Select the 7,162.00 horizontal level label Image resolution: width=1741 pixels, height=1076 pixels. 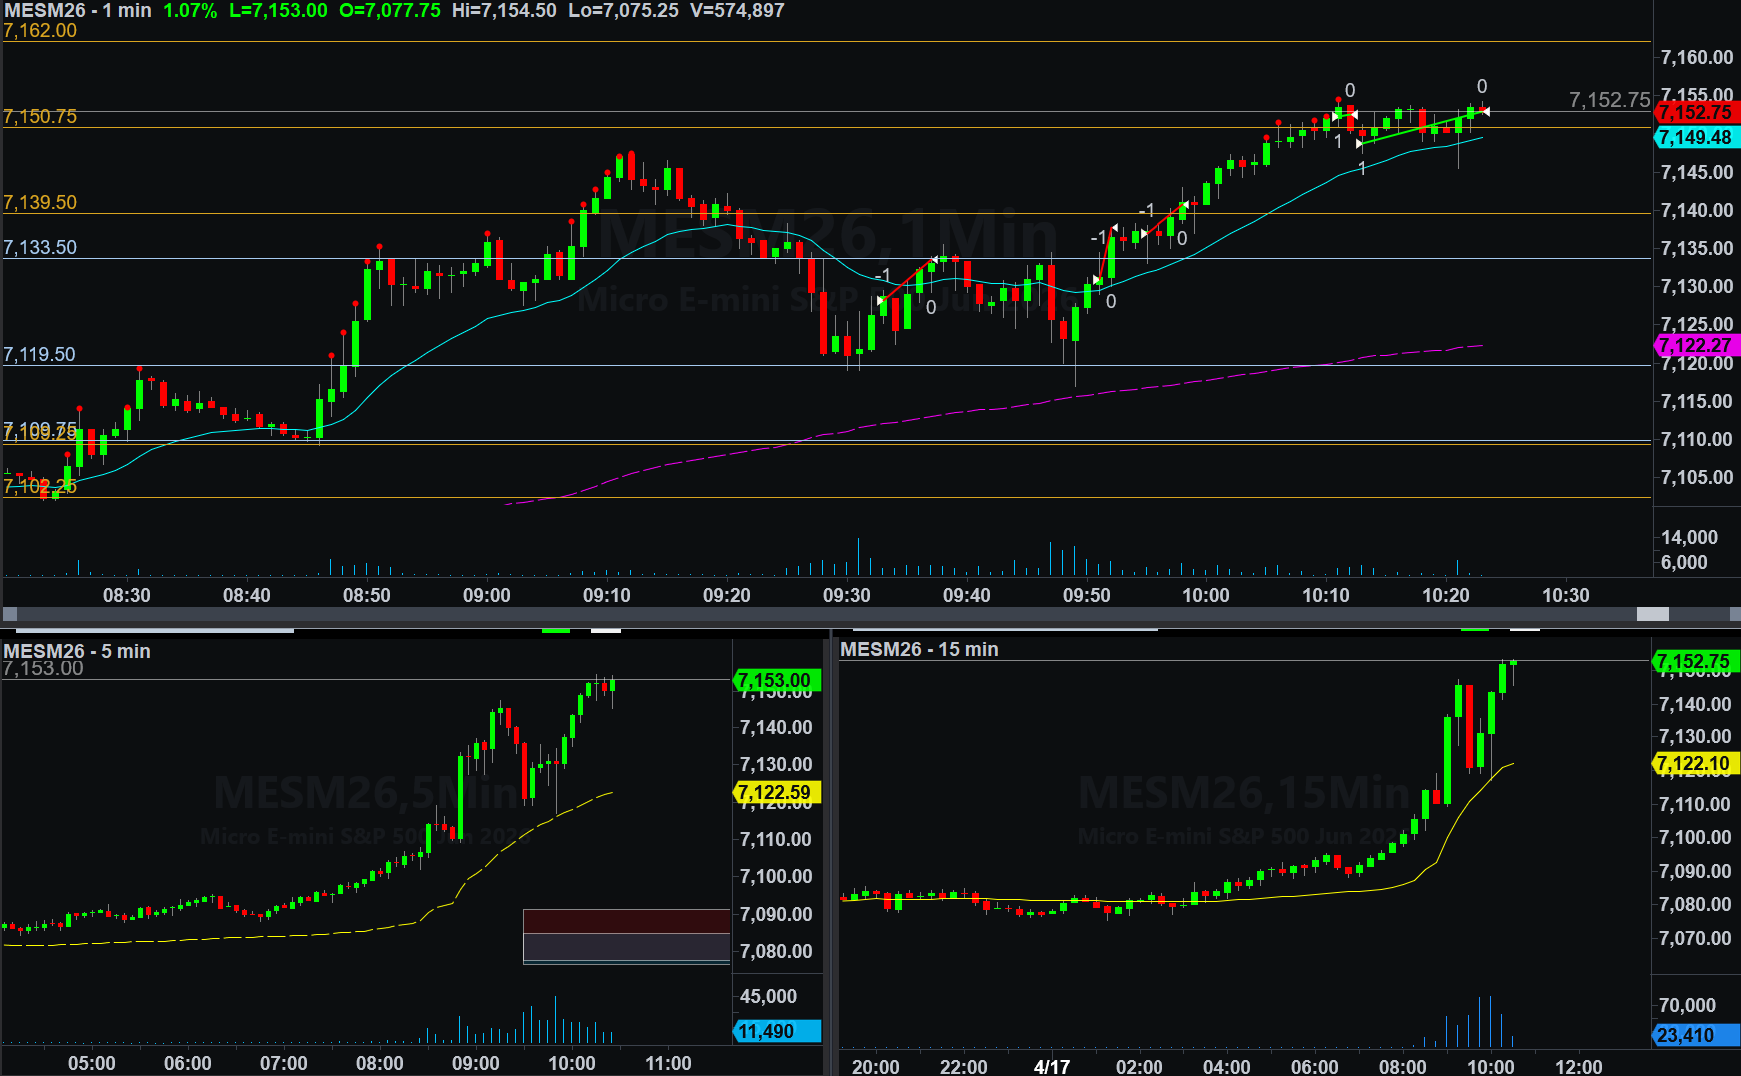(x=40, y=31)
